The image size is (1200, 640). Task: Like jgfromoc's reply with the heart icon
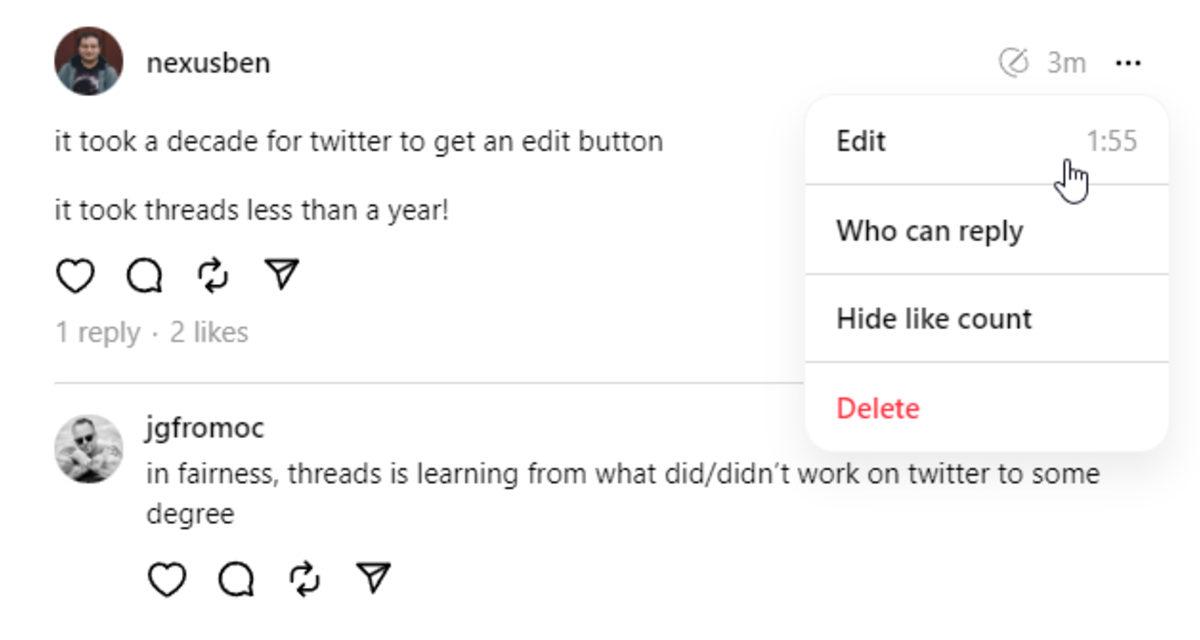[167, 579]
